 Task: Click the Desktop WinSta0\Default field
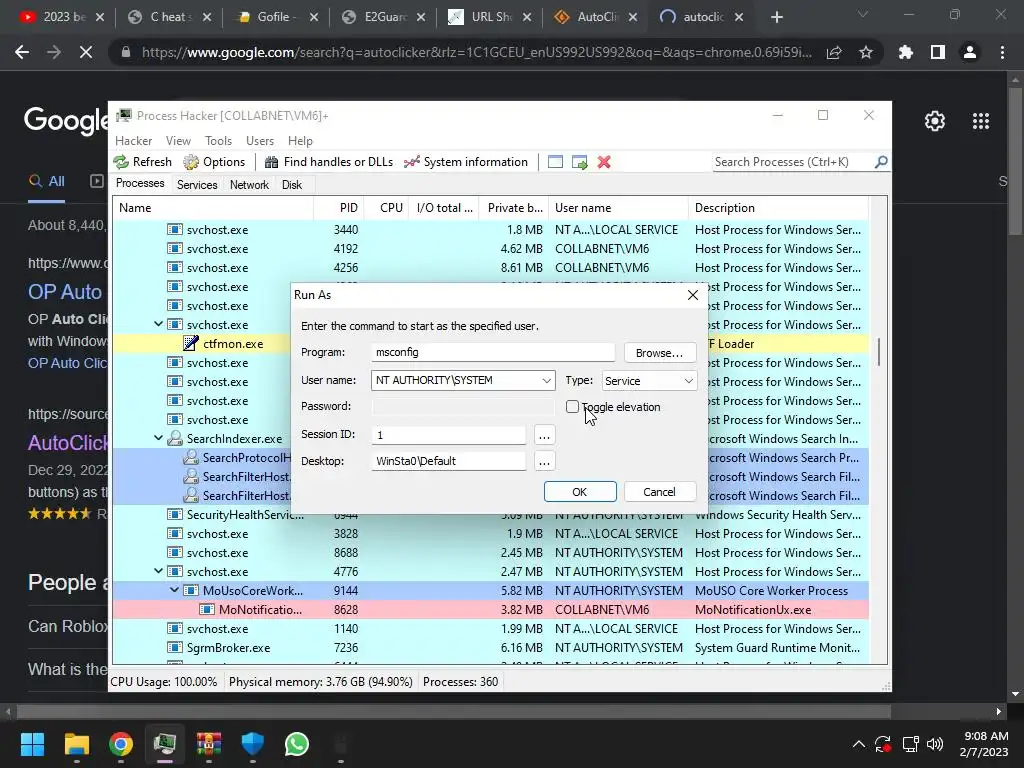coord(448,461)
